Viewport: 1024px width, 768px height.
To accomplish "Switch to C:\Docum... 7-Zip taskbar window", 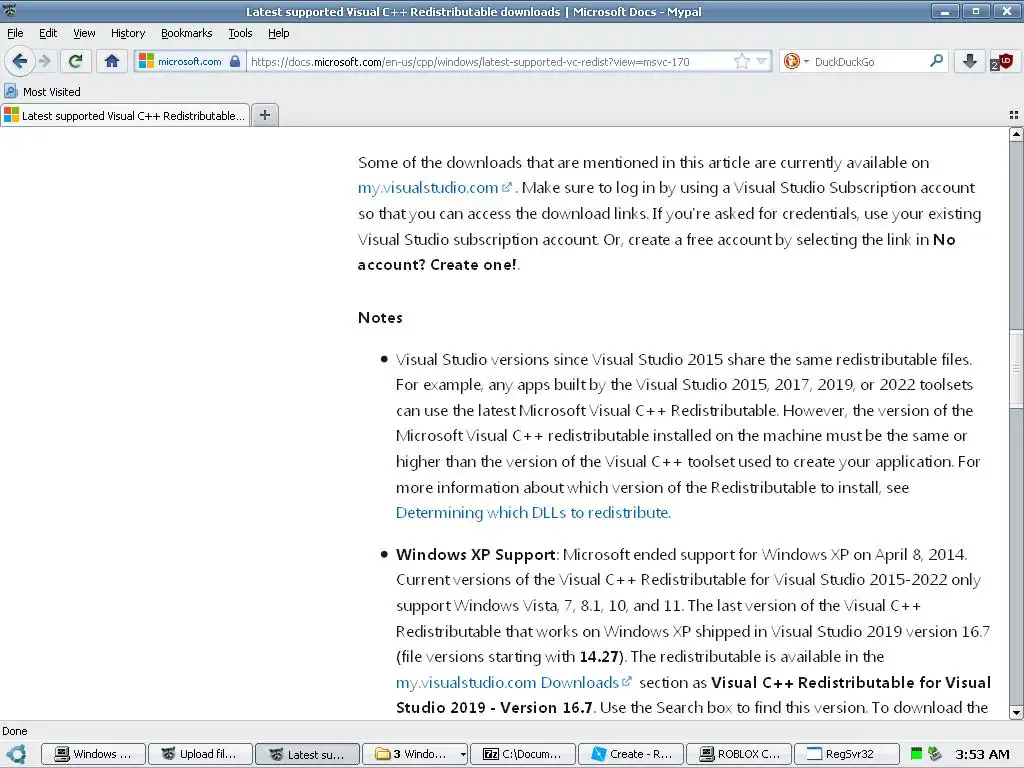I will click(x=522, y=754).
